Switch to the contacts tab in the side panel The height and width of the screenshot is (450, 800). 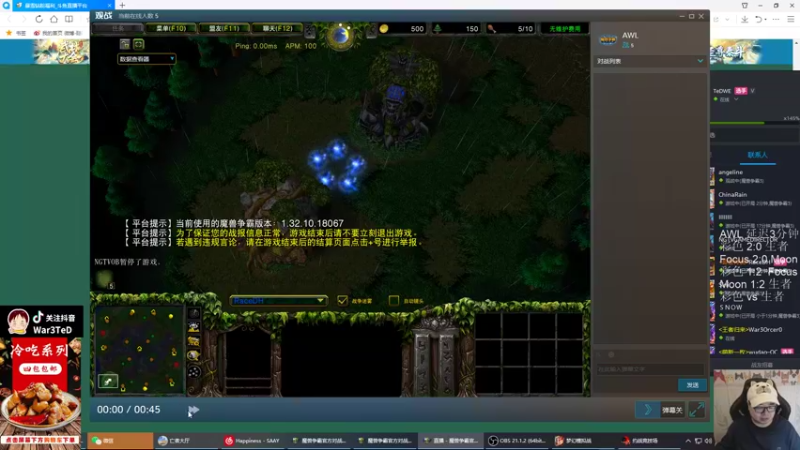757,155
